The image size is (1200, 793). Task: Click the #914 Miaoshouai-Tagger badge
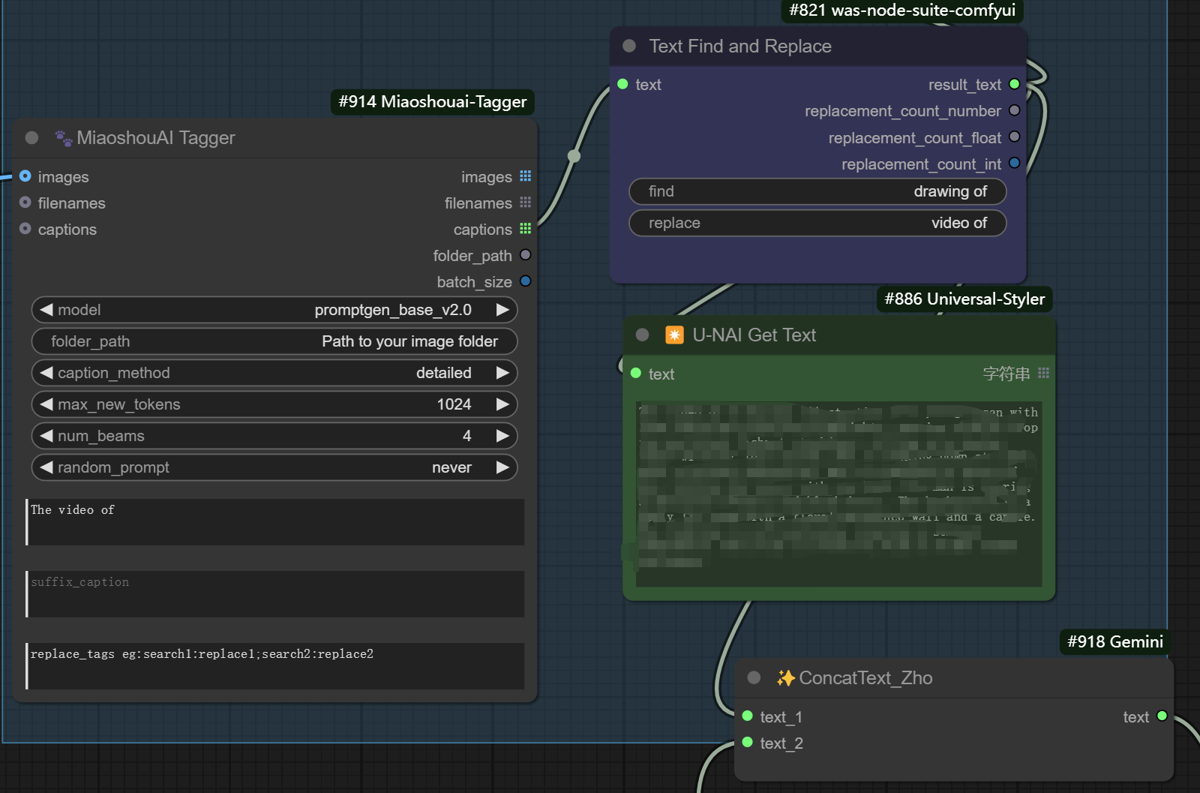tap(432, 101)
